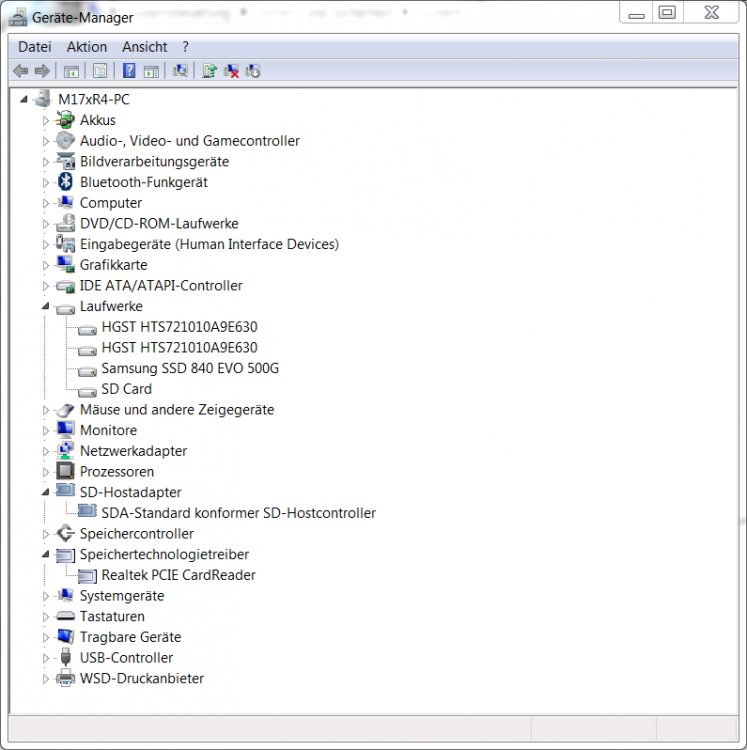Expand the USB-Controller node
This screenshot has height=750, width=747.
click(45, 658)
